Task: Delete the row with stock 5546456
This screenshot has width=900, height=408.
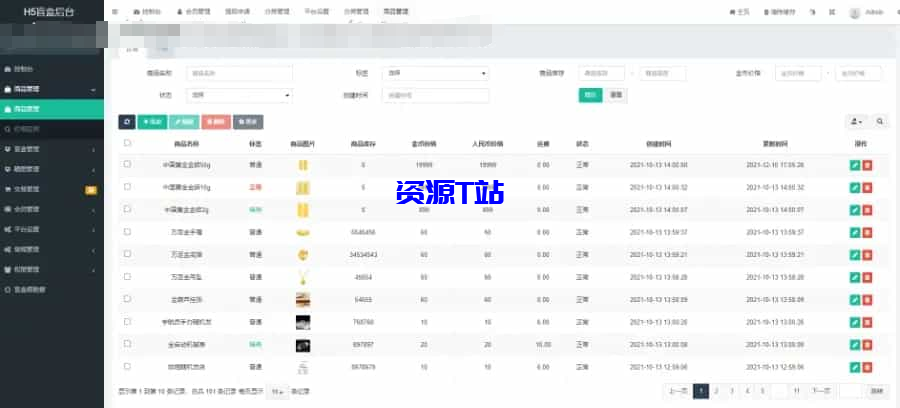Action: (867, 232)
